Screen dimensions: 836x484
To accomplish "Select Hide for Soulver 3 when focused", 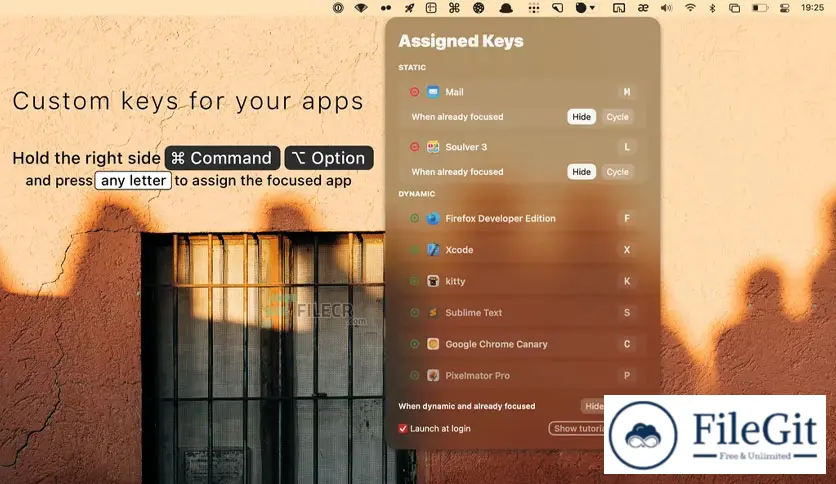I will click(581, 172).
